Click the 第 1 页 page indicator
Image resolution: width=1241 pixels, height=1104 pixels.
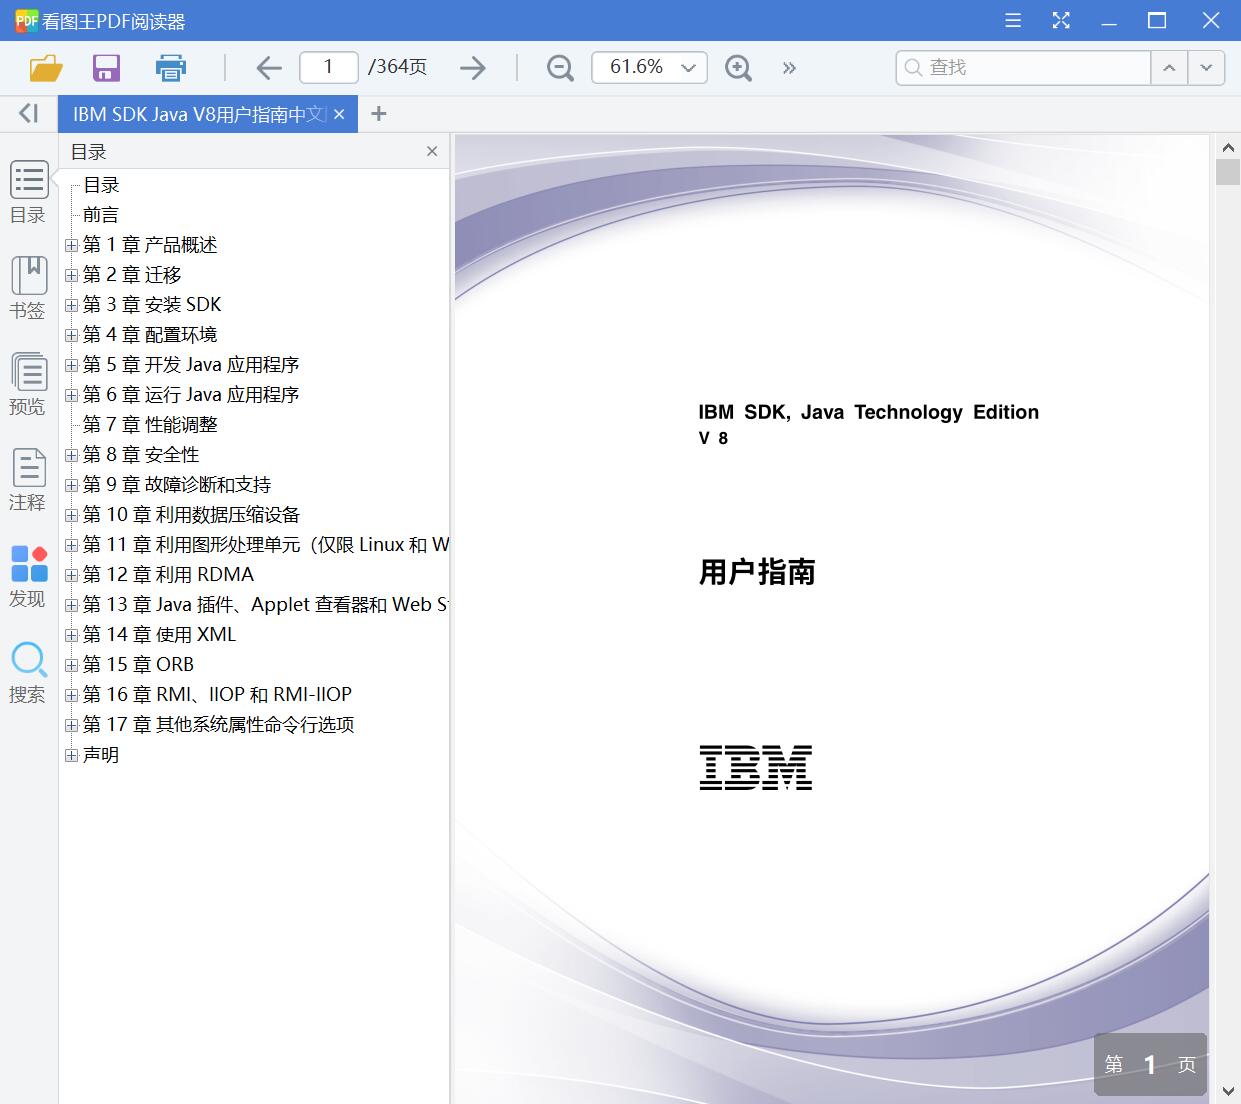(x=1150, y=1064)
